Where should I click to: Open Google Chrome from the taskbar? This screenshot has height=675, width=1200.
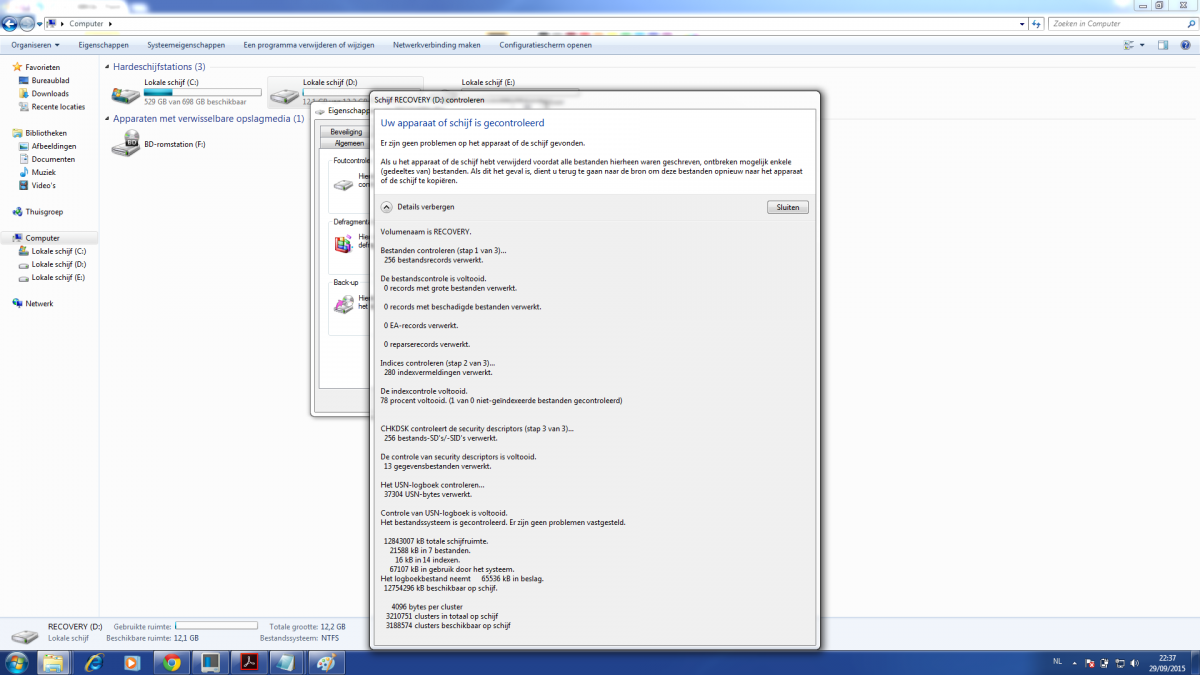click(x=171, y=662)
